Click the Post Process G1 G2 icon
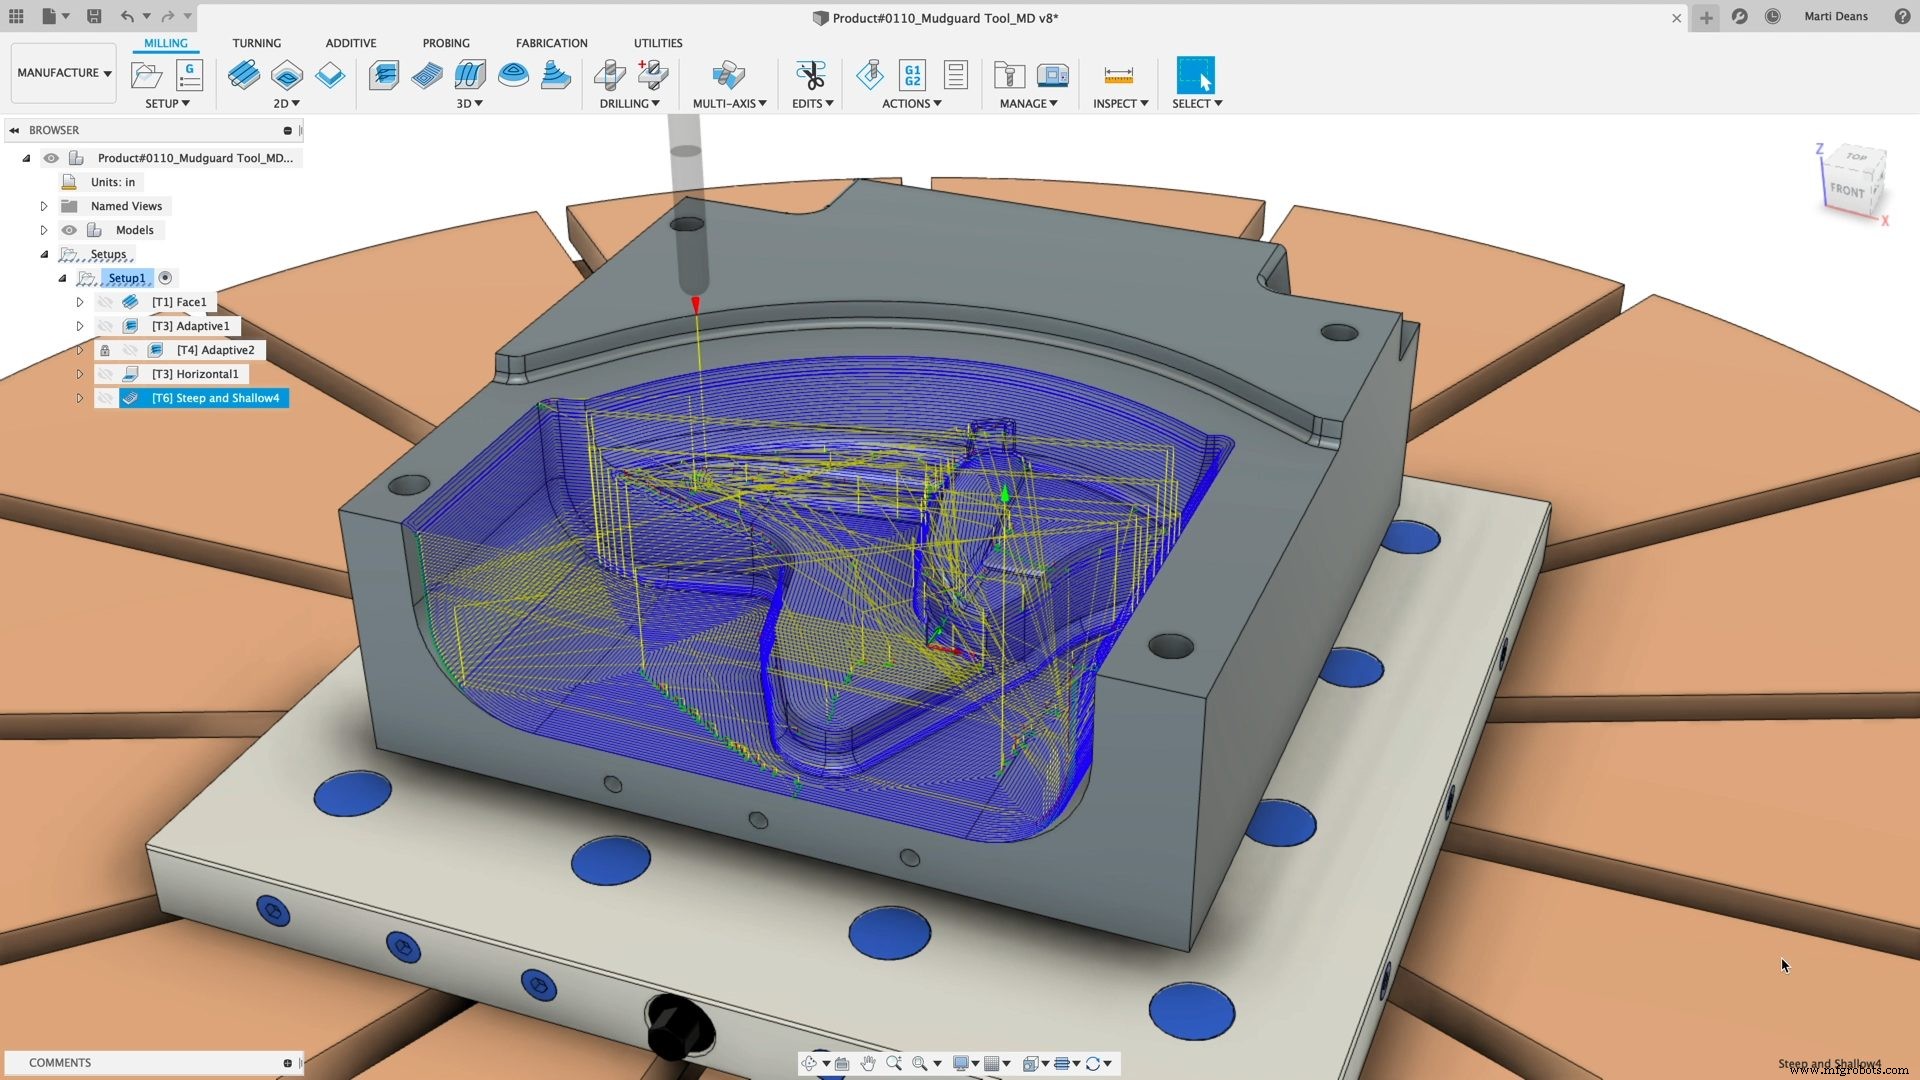 click(x=913, y=74)
